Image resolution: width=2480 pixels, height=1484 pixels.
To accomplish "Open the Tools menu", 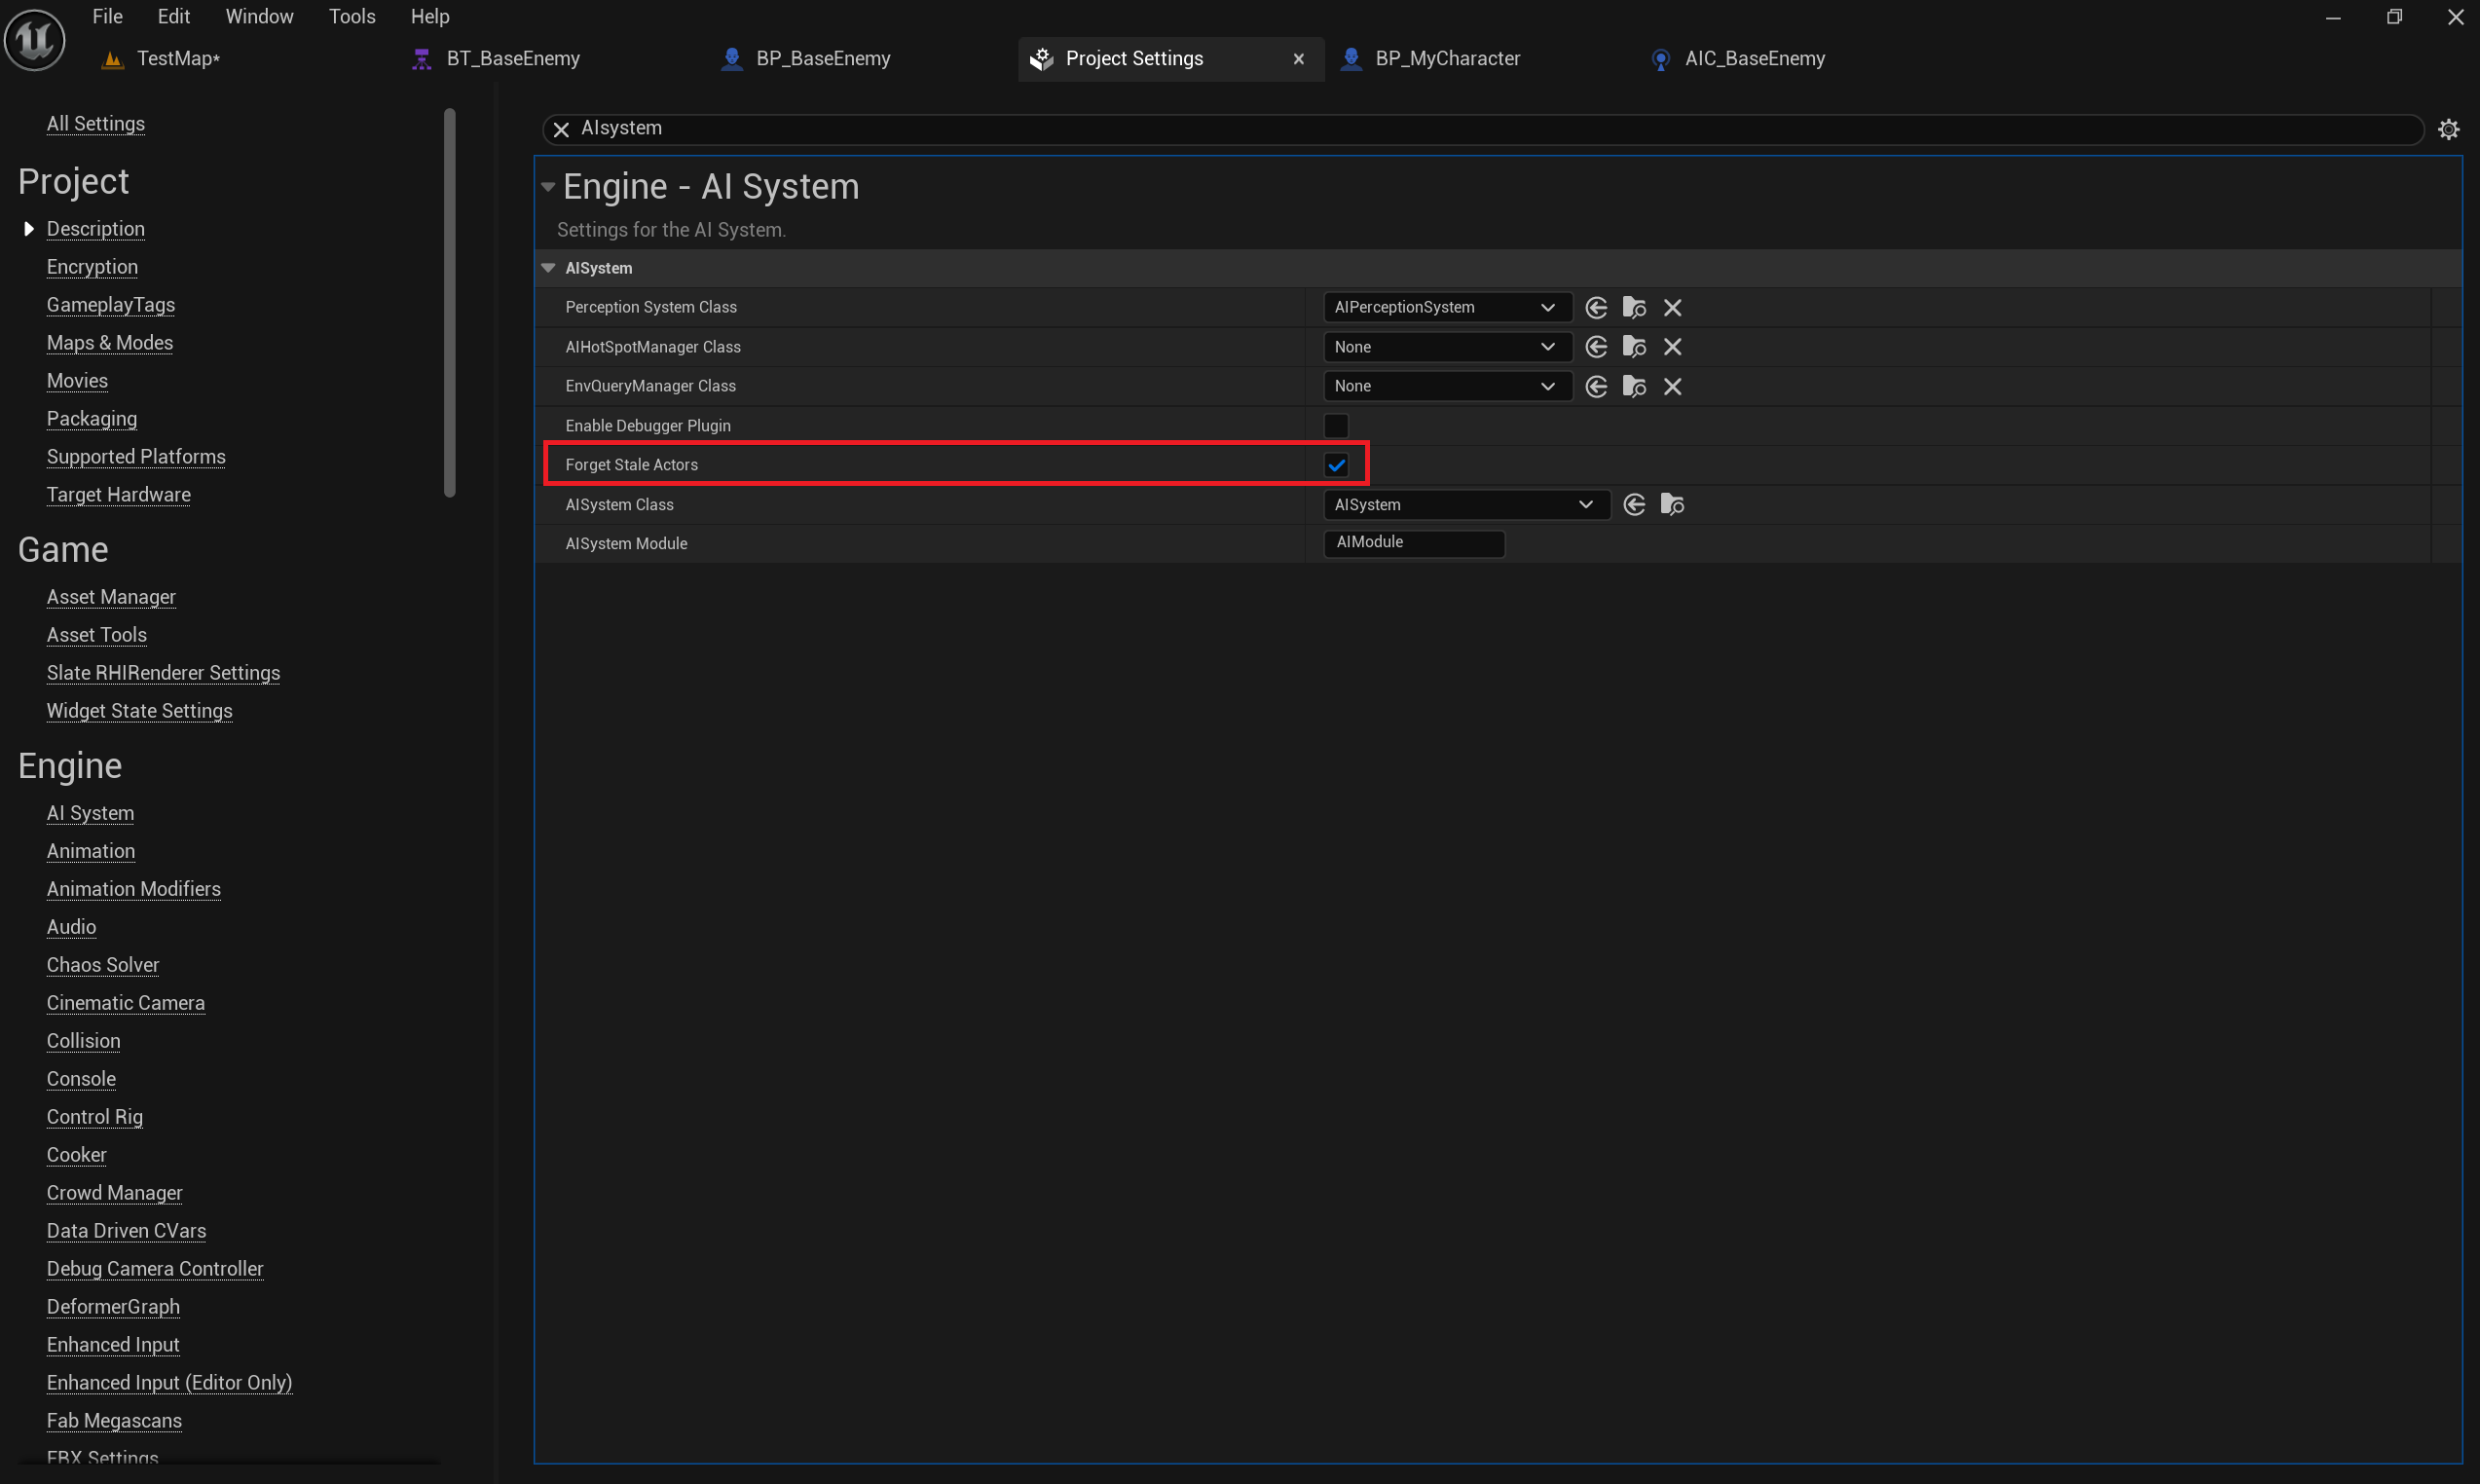I will click(x=352, y=16).
